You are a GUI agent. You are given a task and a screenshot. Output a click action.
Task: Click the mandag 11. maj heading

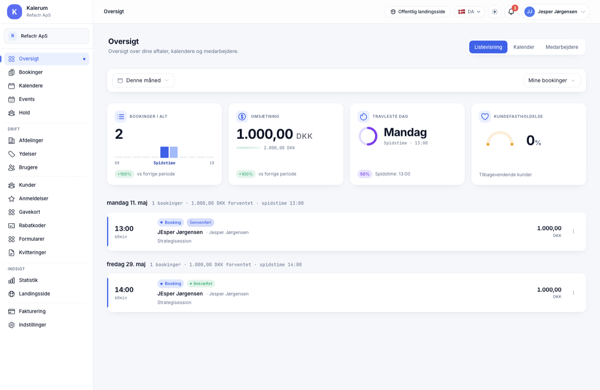(127, 203)
